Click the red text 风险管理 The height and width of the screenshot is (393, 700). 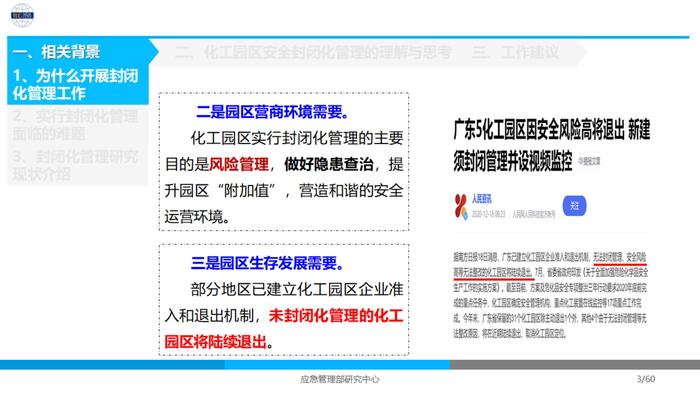tap(239, 164)
